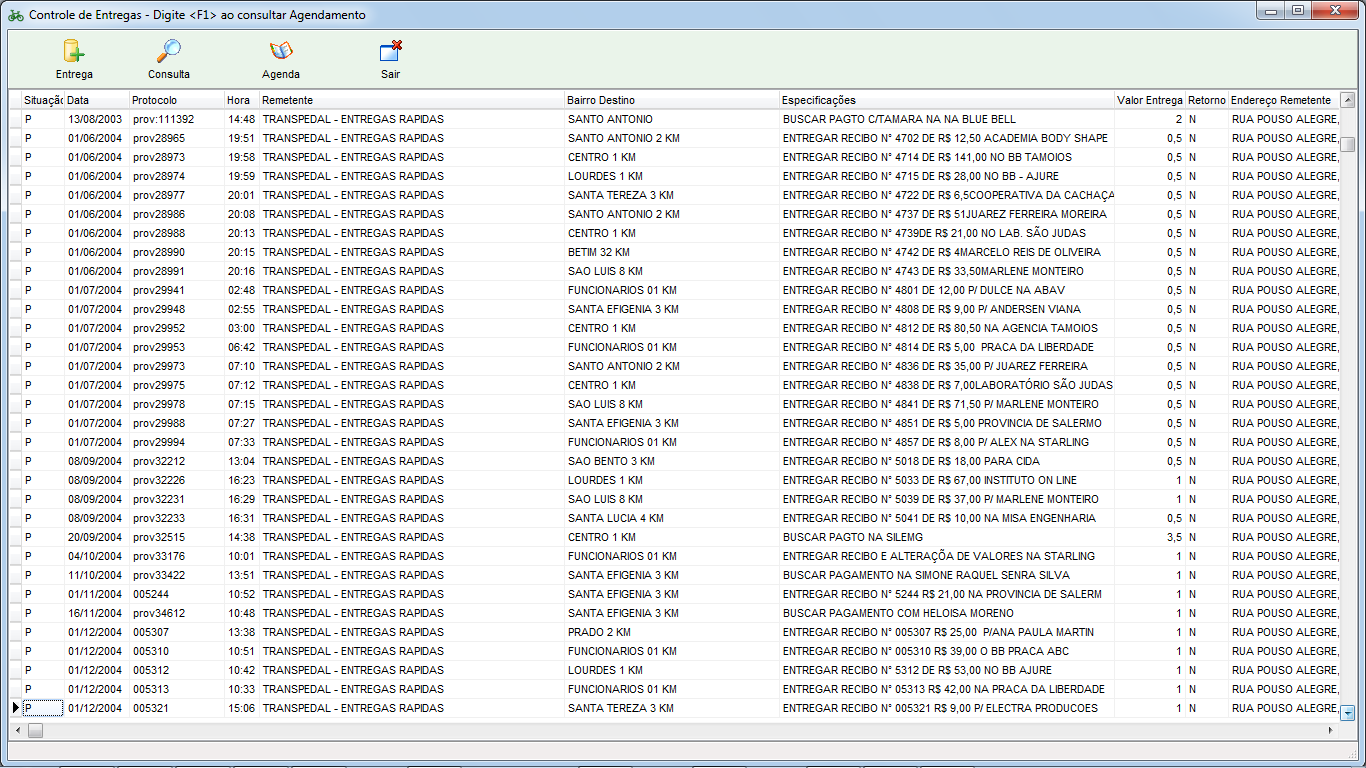The width and height of the screenshot is (1366, 768).
Task: Click protocol 005313 cell
Action: click(177, 689)
